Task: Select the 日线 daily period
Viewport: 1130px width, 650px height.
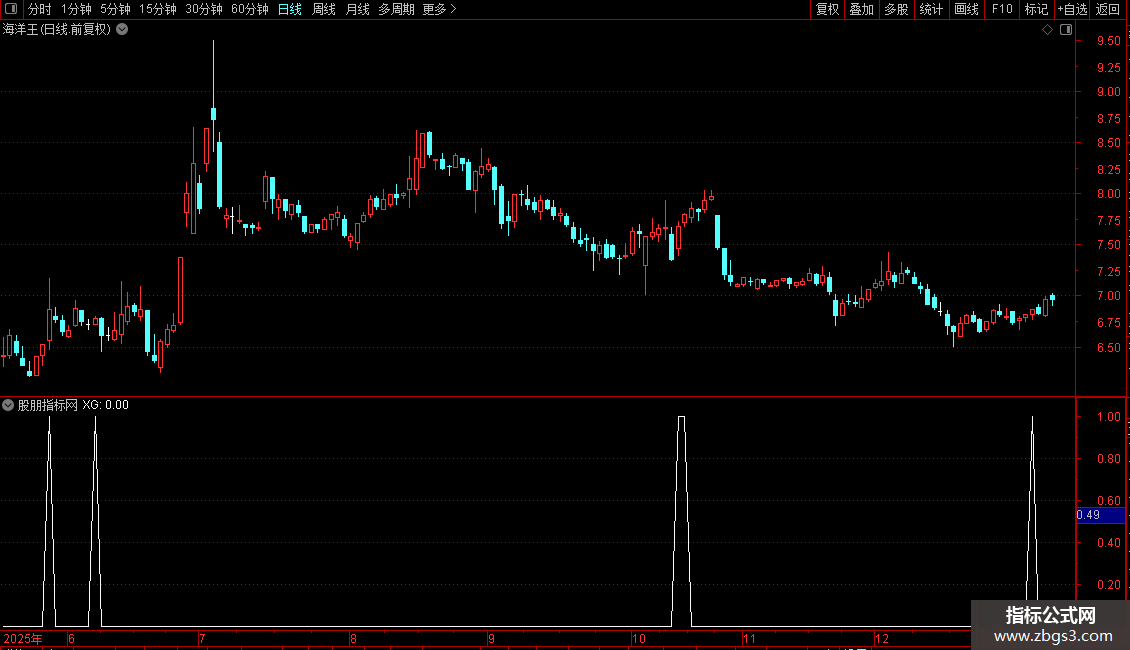Action: (x=290, y=9)
